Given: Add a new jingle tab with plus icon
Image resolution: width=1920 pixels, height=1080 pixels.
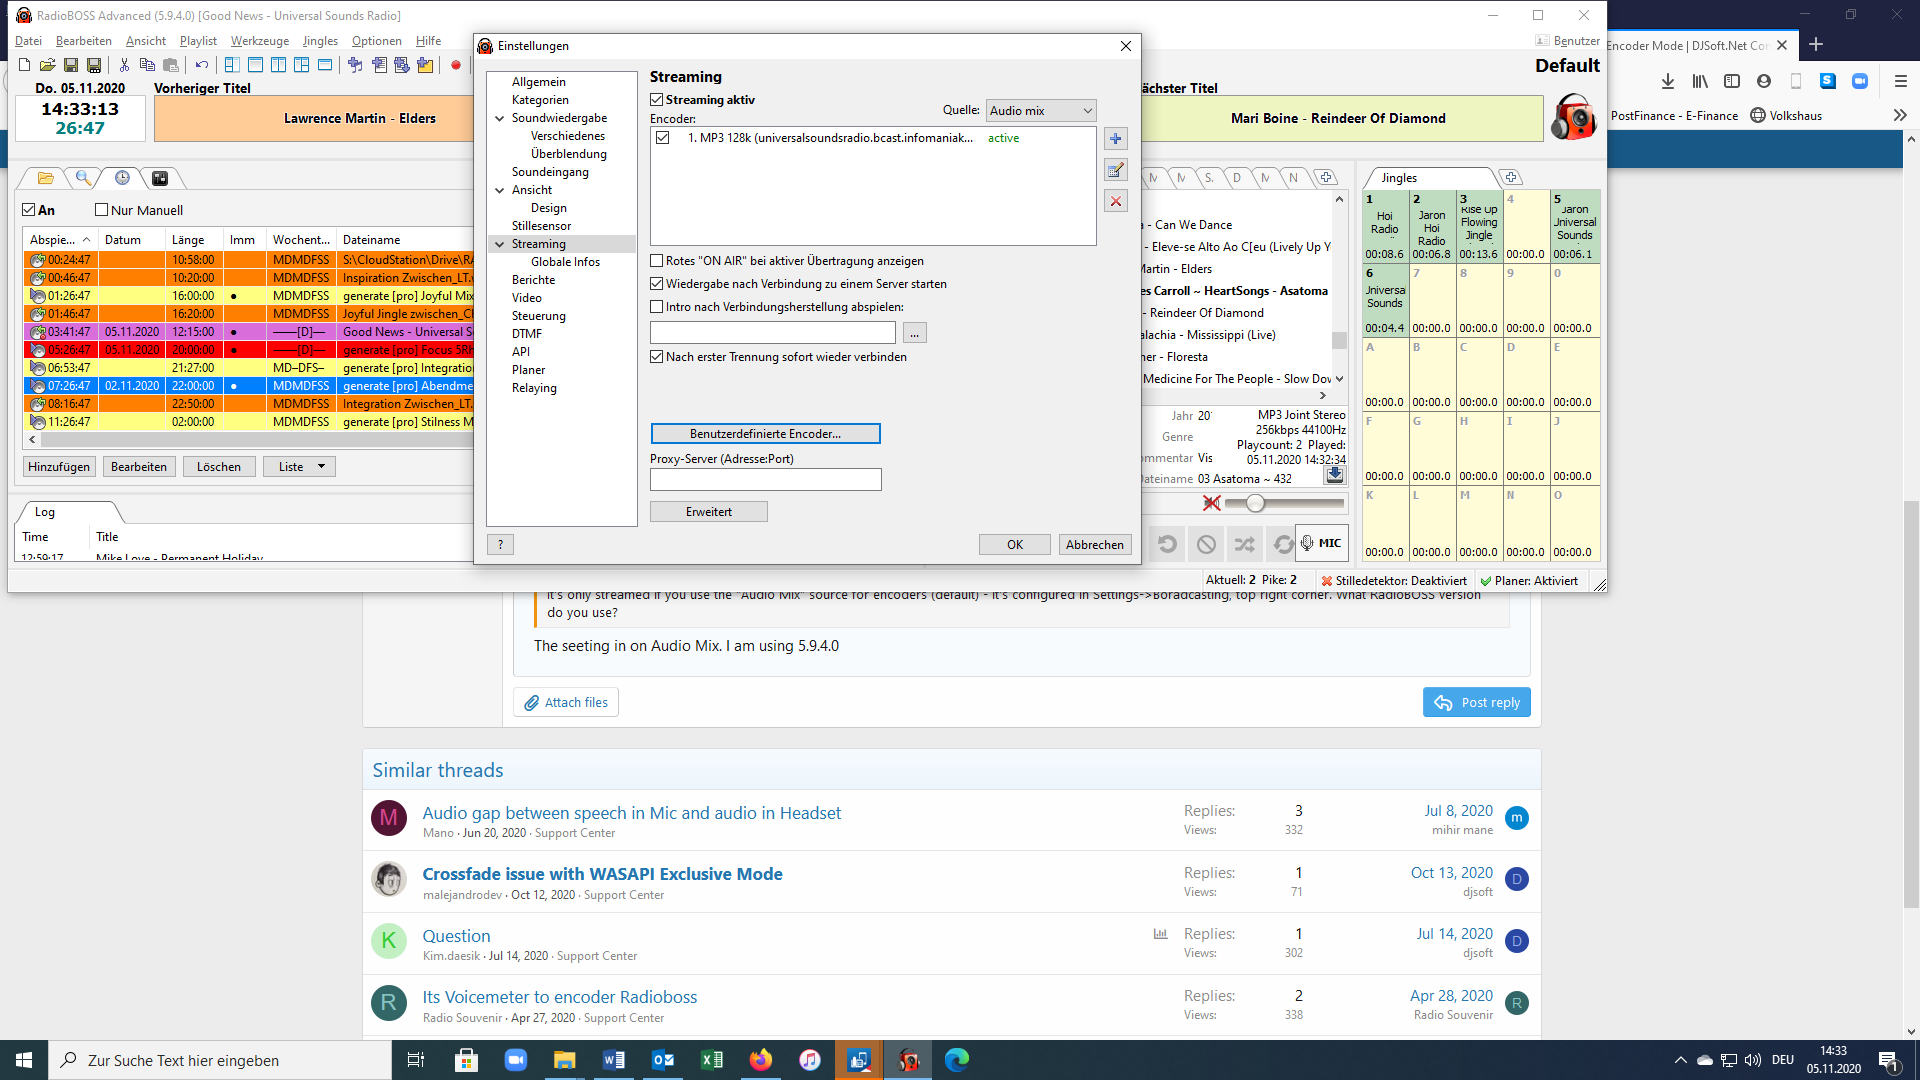Looking at the screenshot, I should click(x=1511, y=178).
